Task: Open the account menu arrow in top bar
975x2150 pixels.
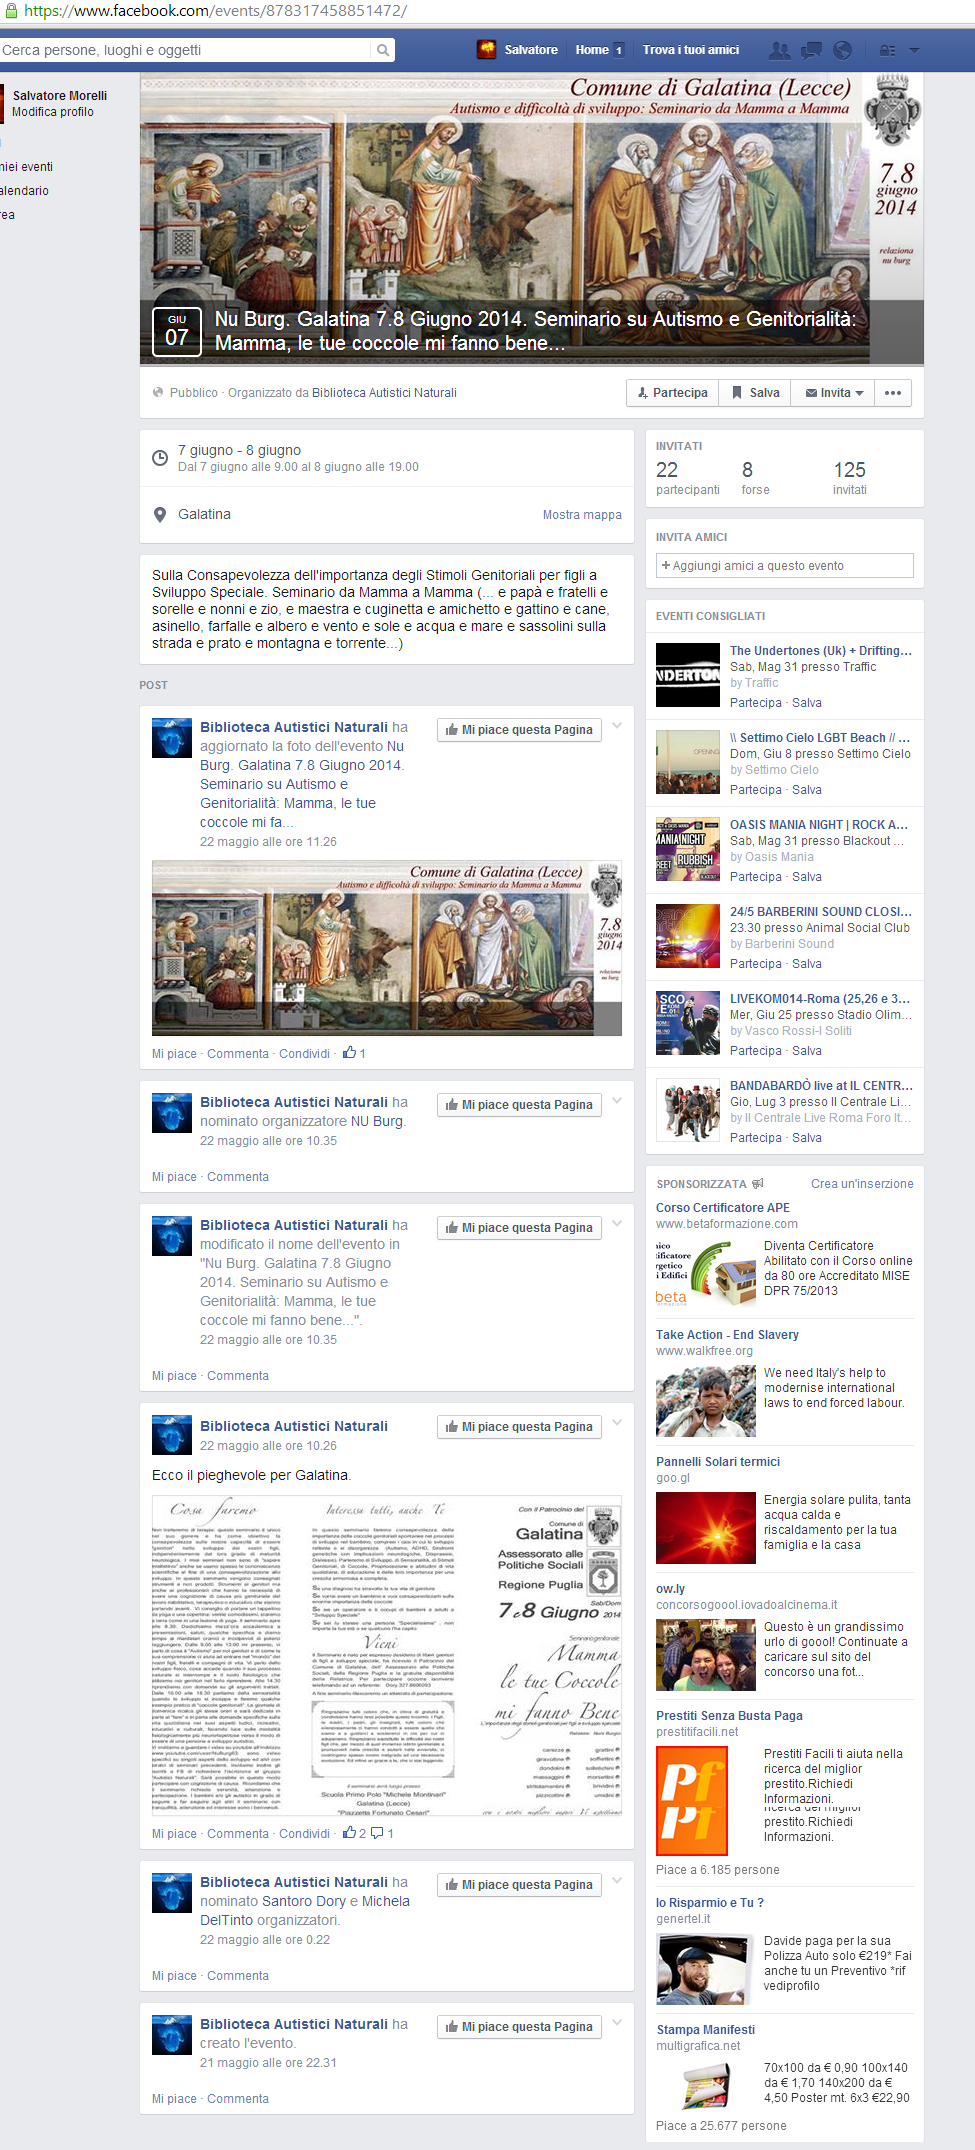Action: click(x=914, y=50)
